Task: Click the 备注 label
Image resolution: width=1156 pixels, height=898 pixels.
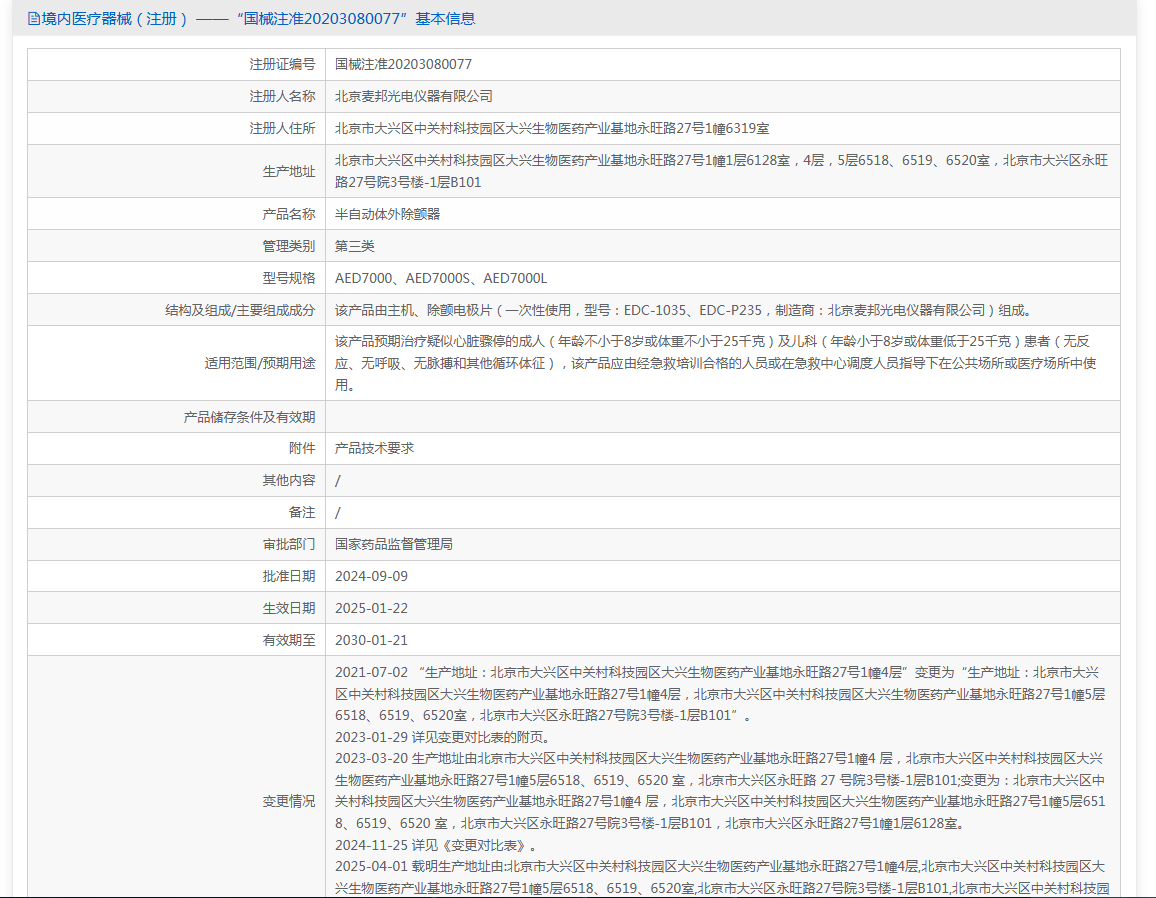Action: 302,512
